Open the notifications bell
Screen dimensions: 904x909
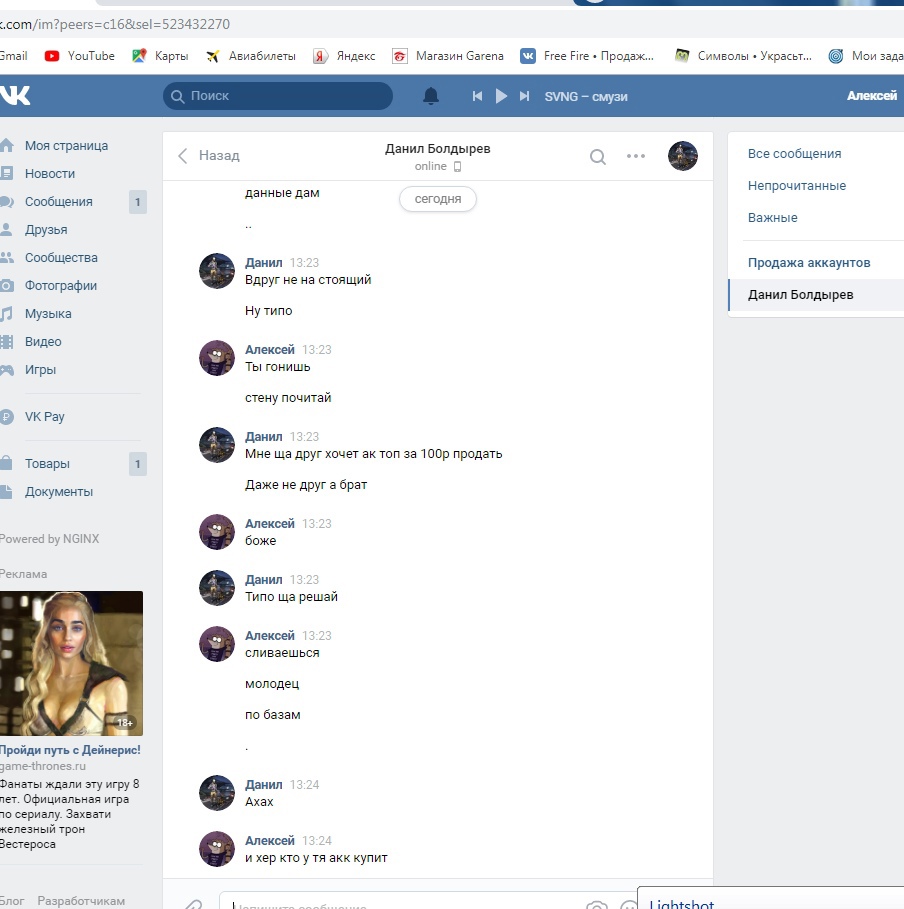(x=431, y=96)
